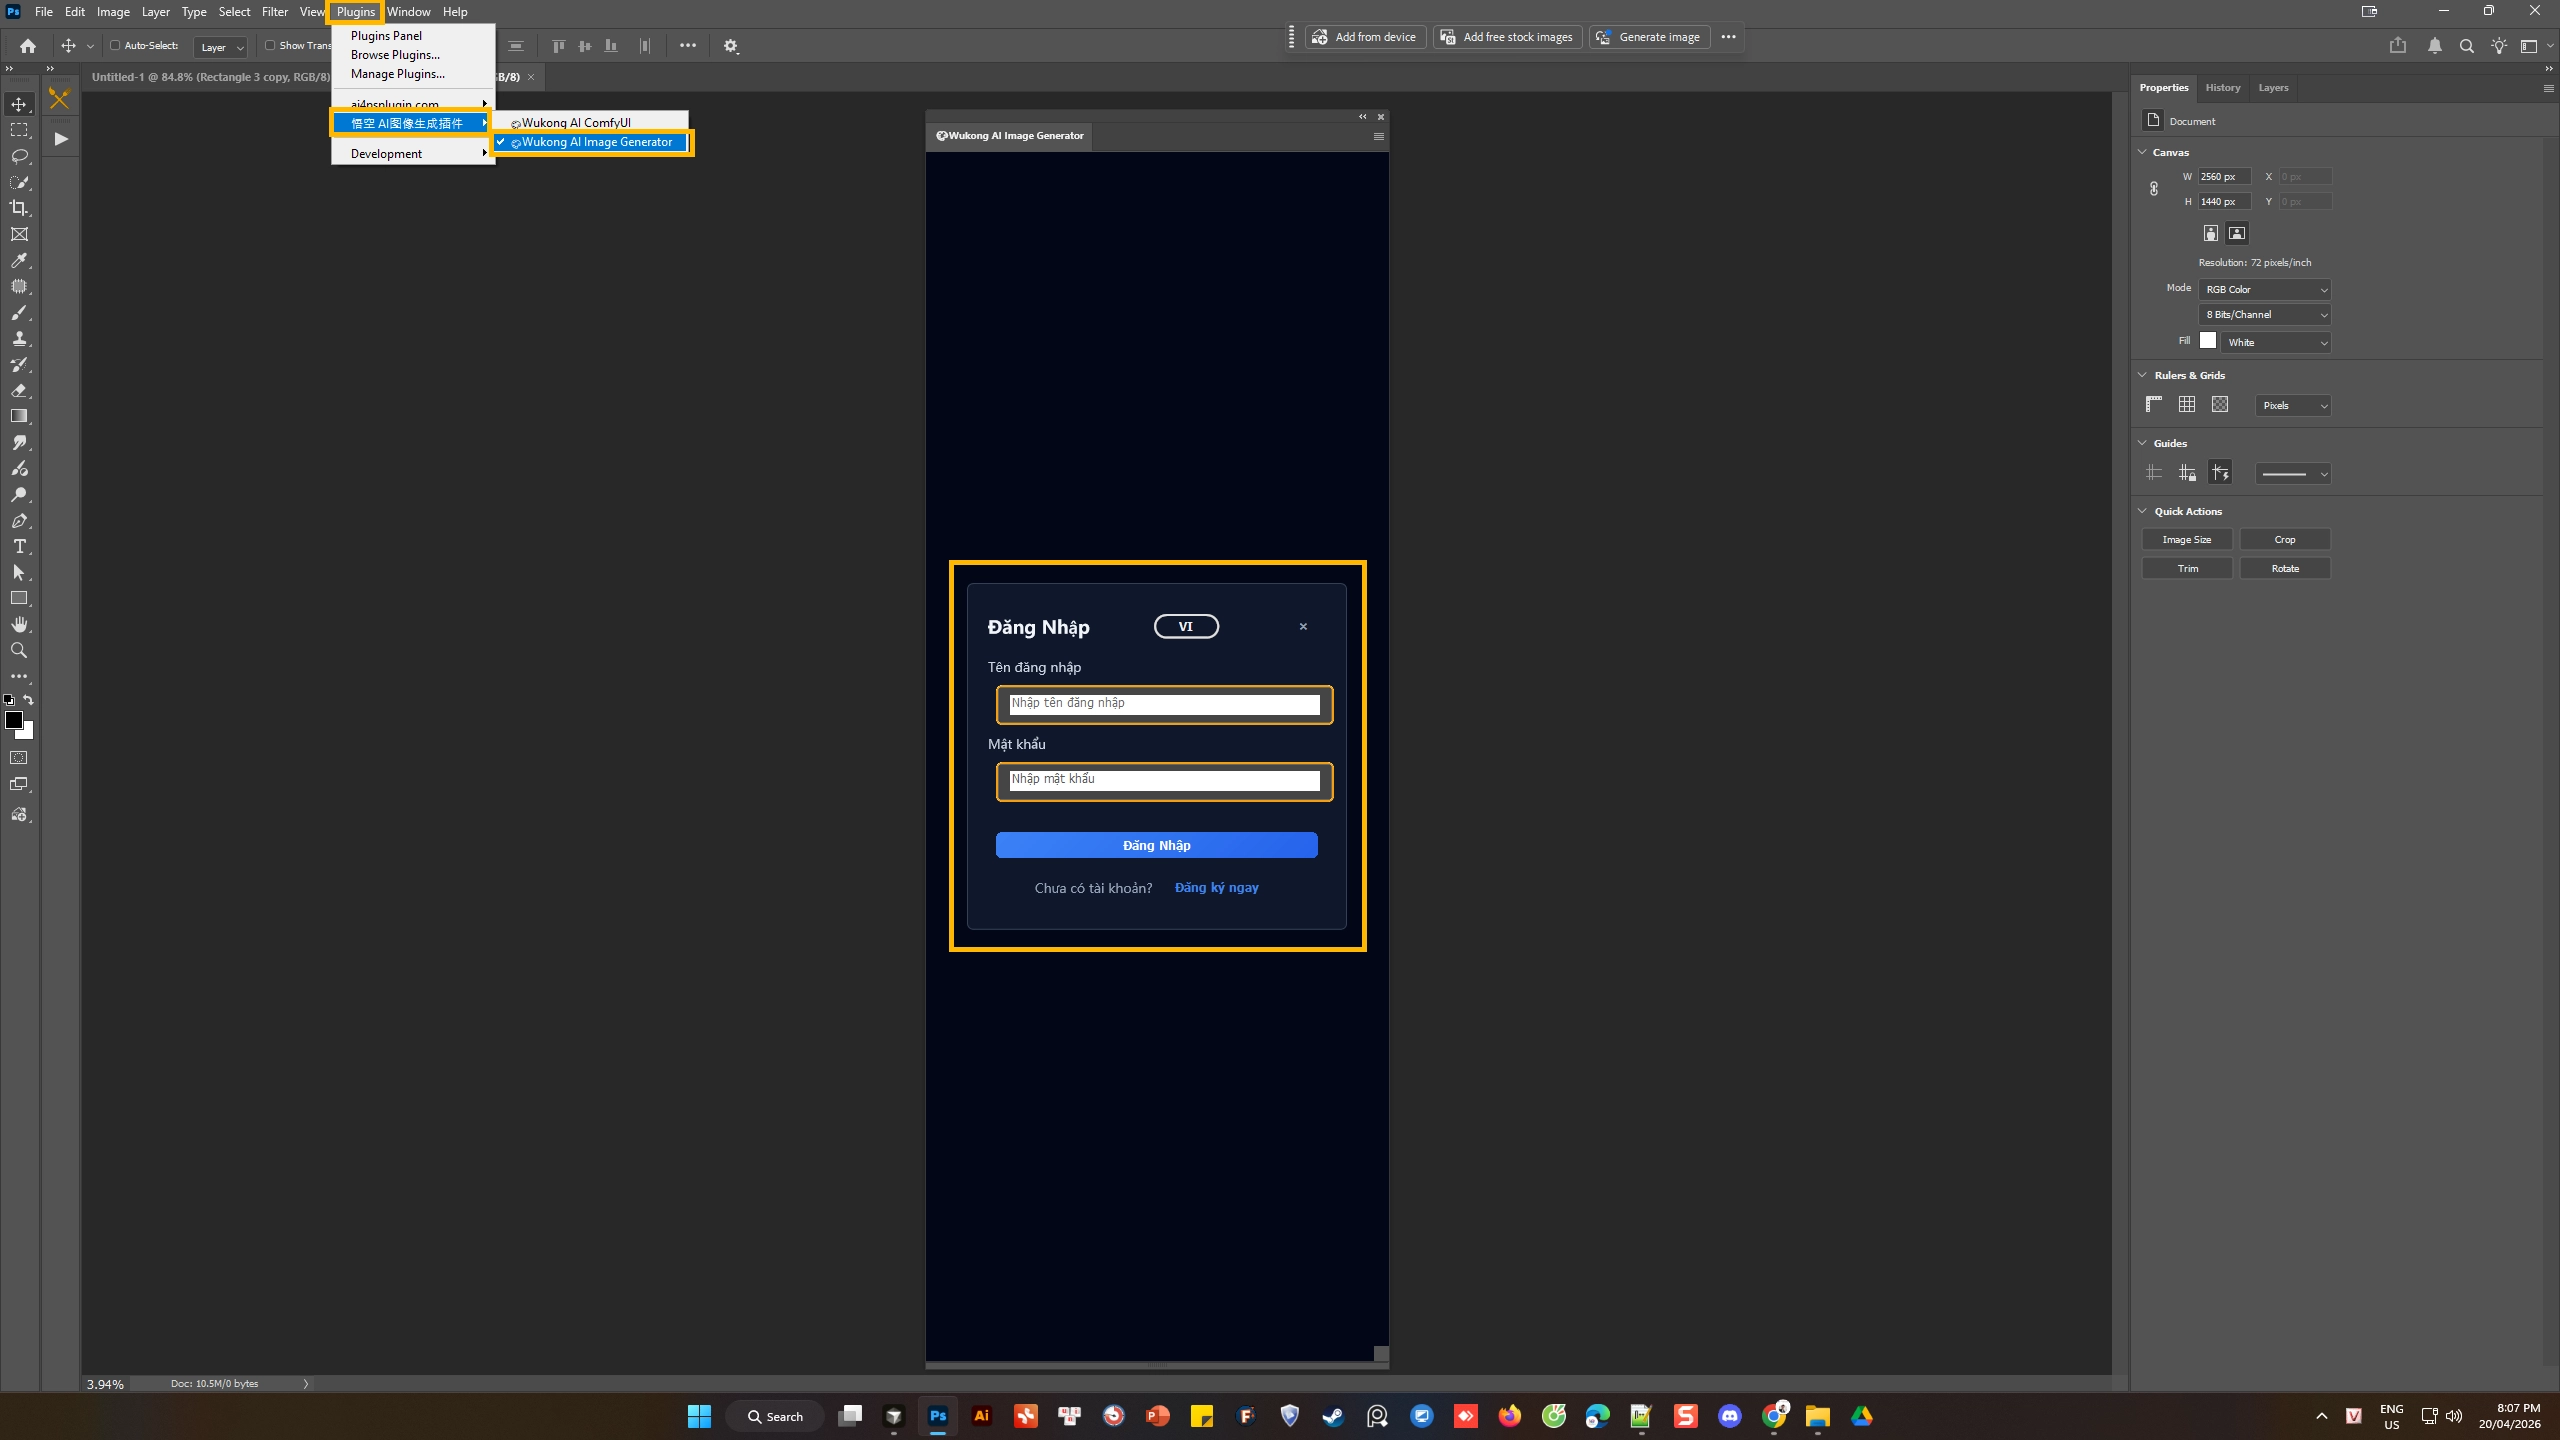The height and width of the screenshot is (1440, 2560).
Task: Click the grid icon in Rulers & Grids
Action: point(2187,404)
